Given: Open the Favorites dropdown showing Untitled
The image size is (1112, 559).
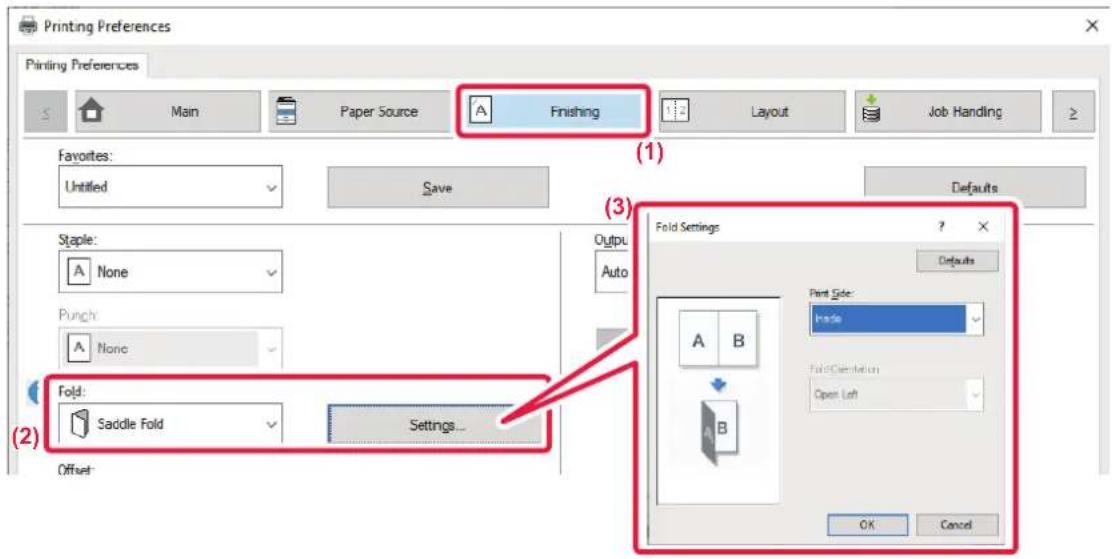Looking at the screenshot, I should pyautogui.click(x=170, y=187).
